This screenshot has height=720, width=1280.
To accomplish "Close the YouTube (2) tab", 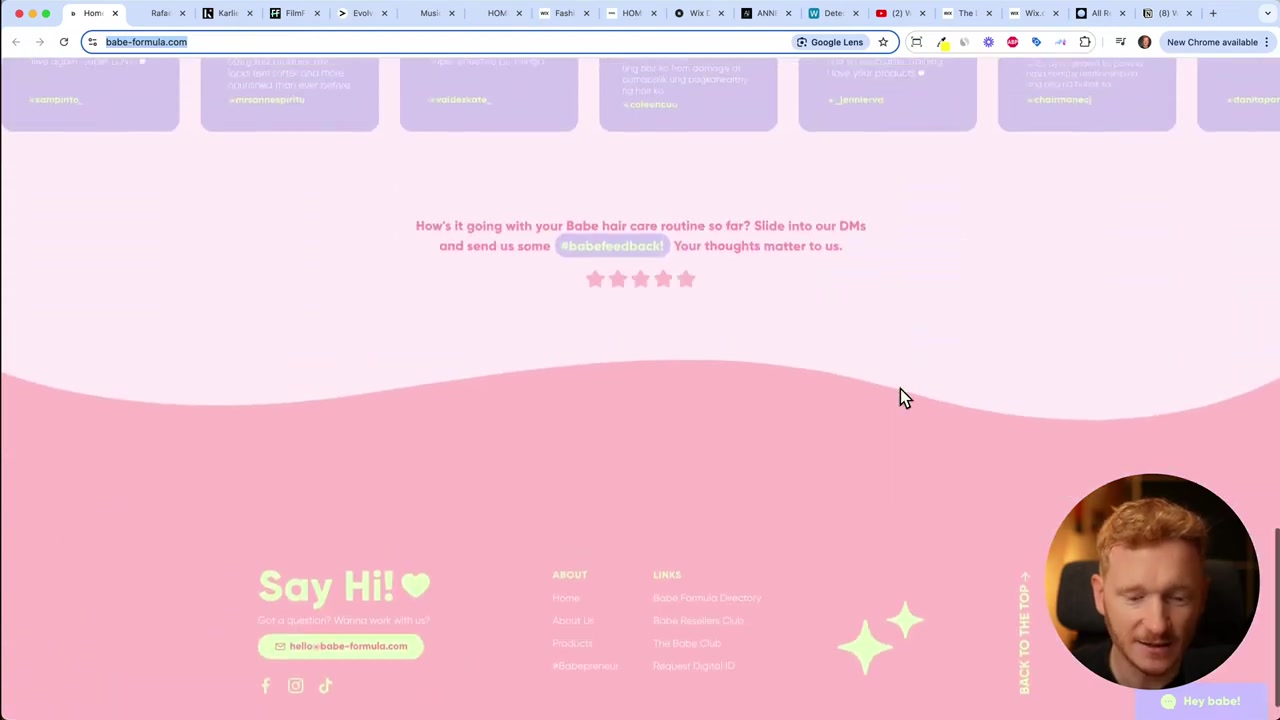I will [x=922, y=13].
